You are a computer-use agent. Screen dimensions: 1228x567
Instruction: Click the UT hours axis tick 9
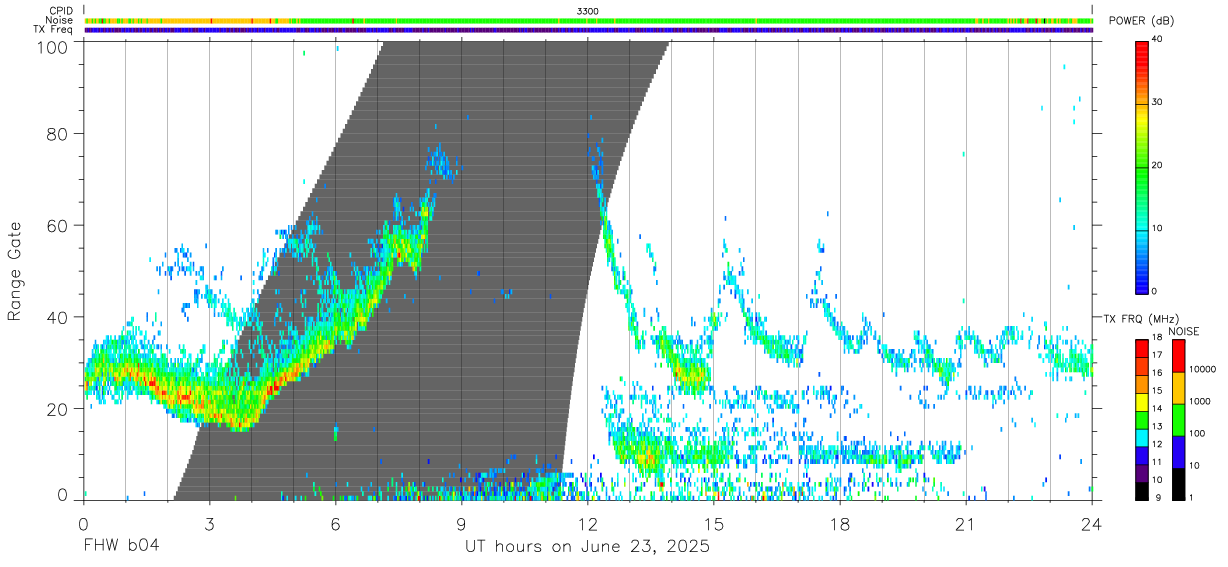462,524
